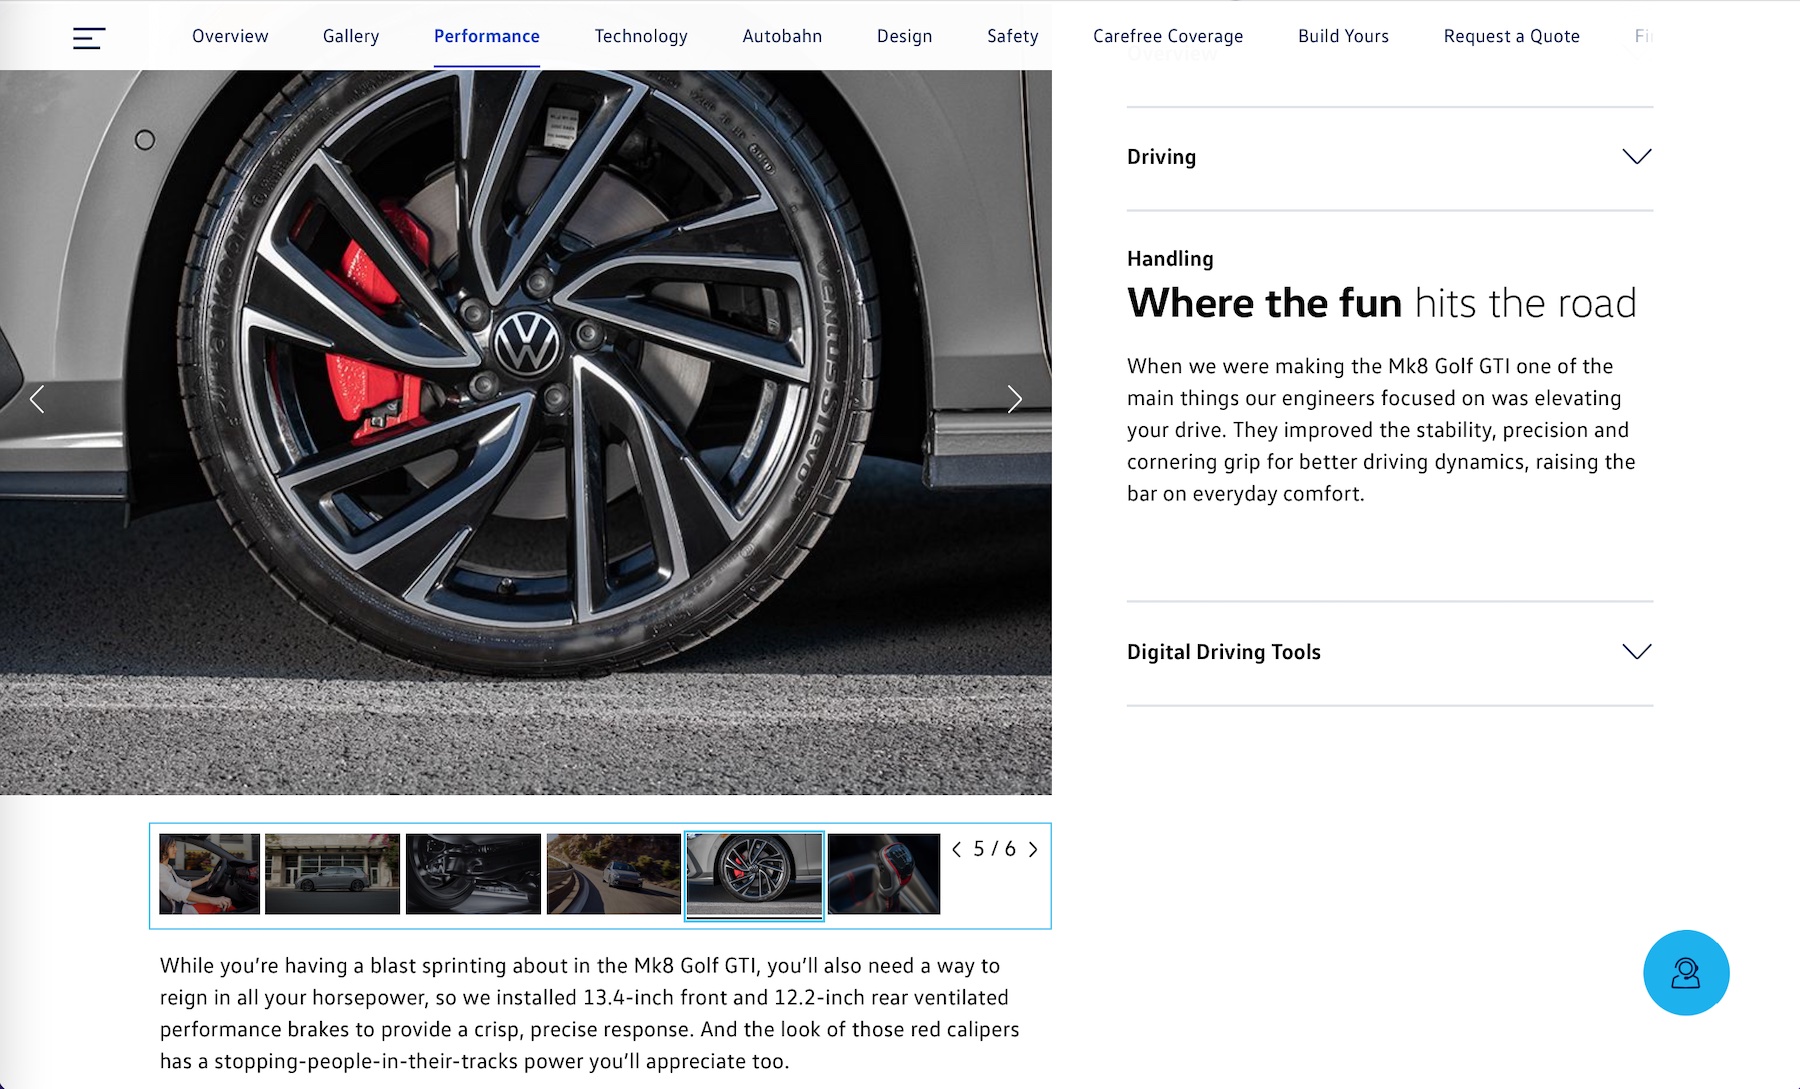1800x1089 pixels.
Task: Click the Build Yours link
Action: tap(1343, 36)
